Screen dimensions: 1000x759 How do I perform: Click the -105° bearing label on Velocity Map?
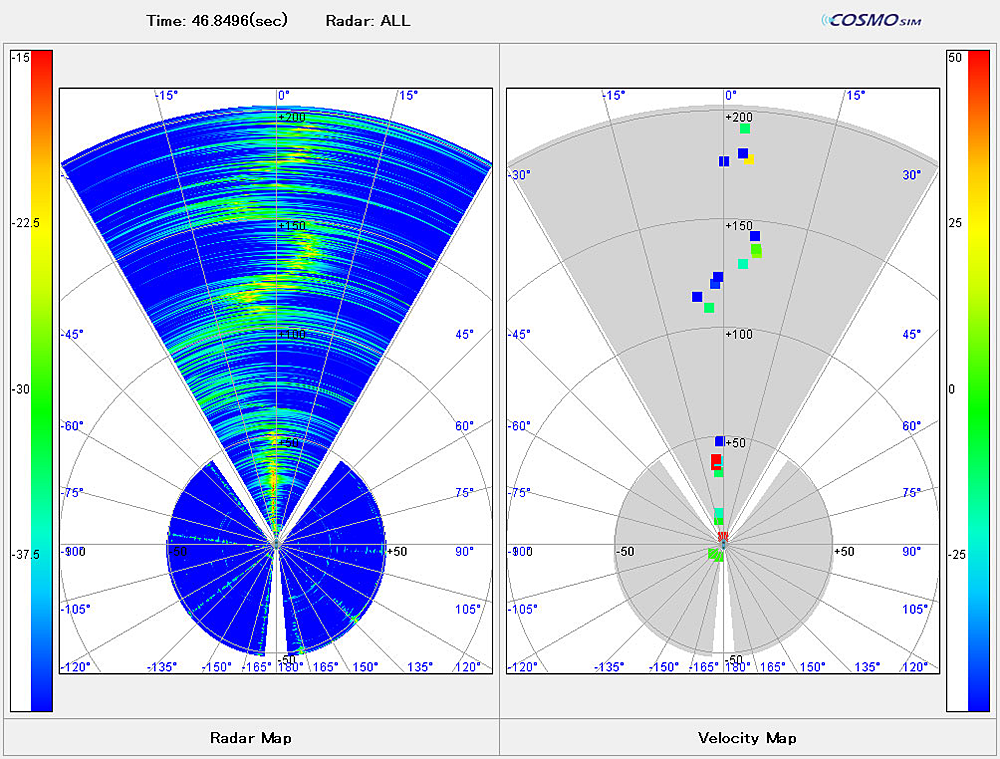[x=522, y=609]
